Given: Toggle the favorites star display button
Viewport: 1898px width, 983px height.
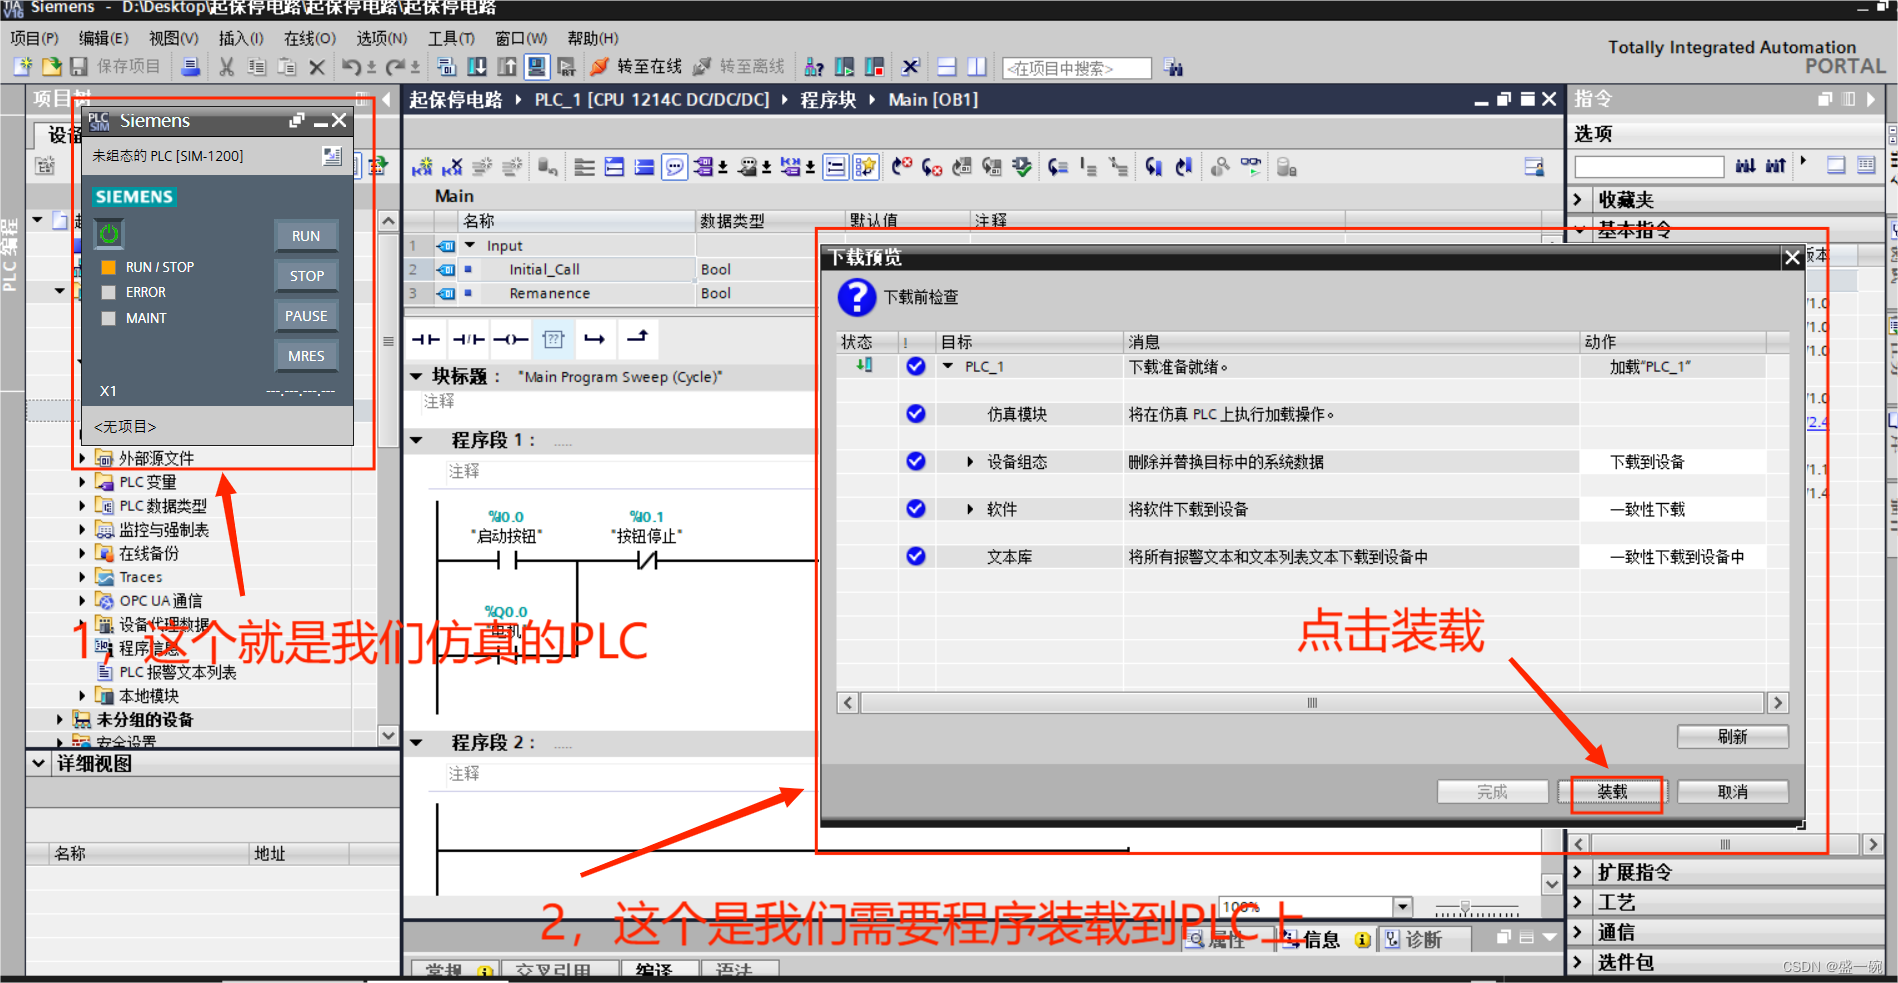Looking at the screenshot, I should (866, 167).
